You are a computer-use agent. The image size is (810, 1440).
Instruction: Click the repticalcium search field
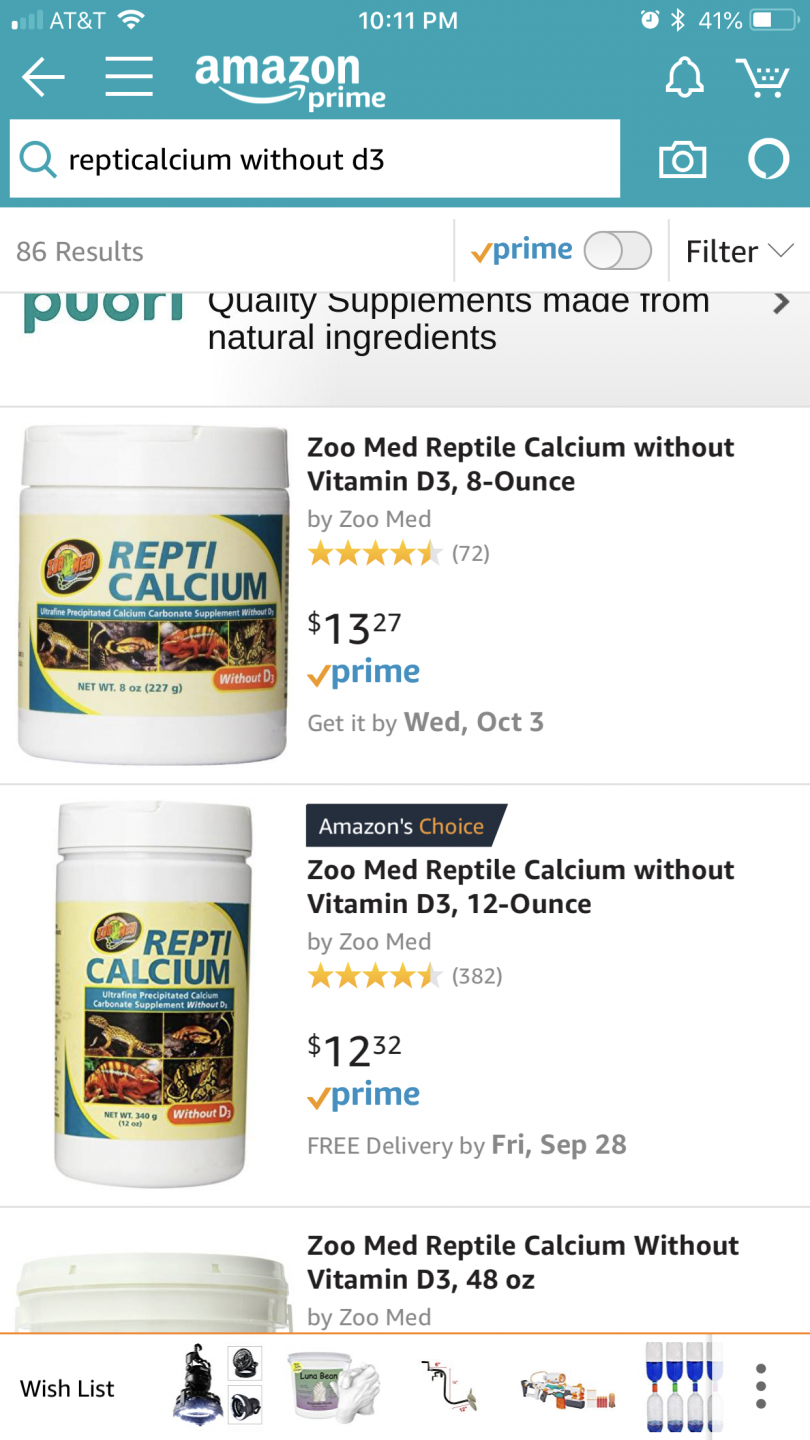click(330, 160)
